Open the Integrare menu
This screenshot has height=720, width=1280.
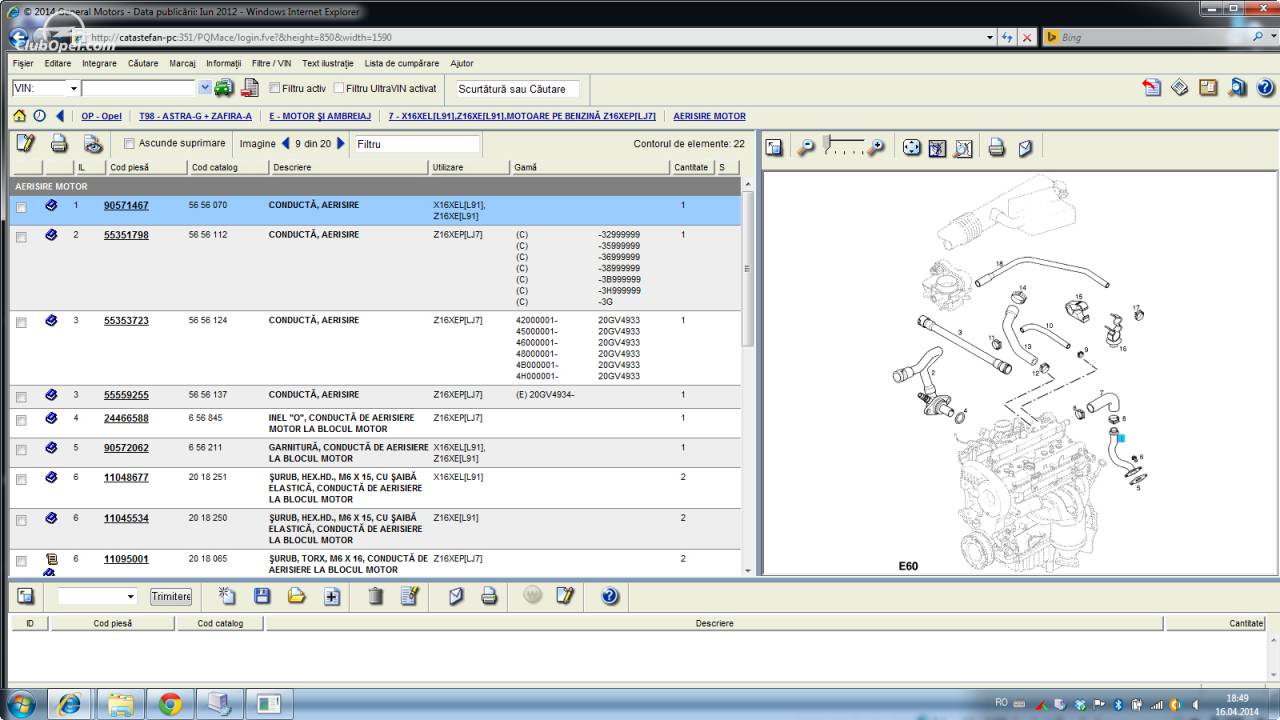click(99, 63)
